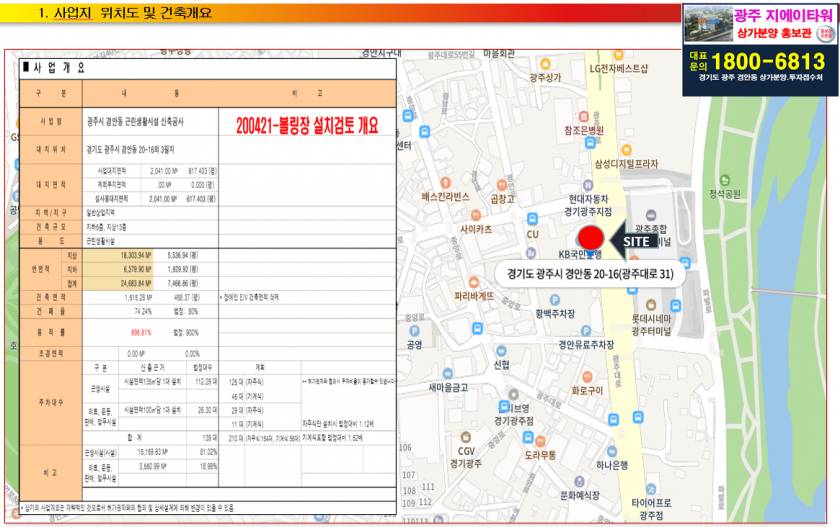The width and height of the screenshot is (840, 527).
Task: Click the 1800-6813 phone number
Action: (x=768, y=61)
